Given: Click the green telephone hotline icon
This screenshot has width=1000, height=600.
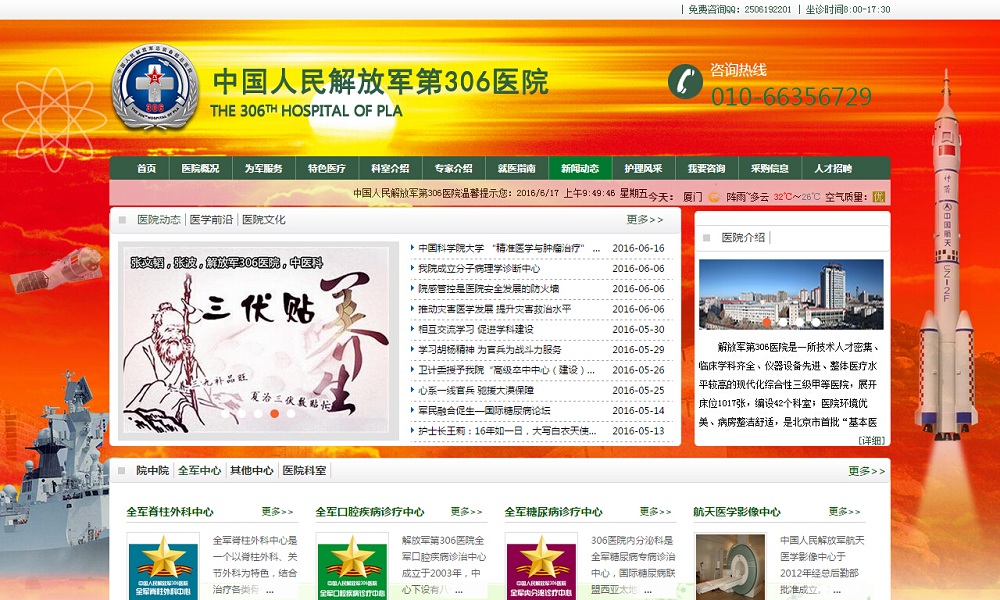Looking at the screenshot, I should coord(686,82).
